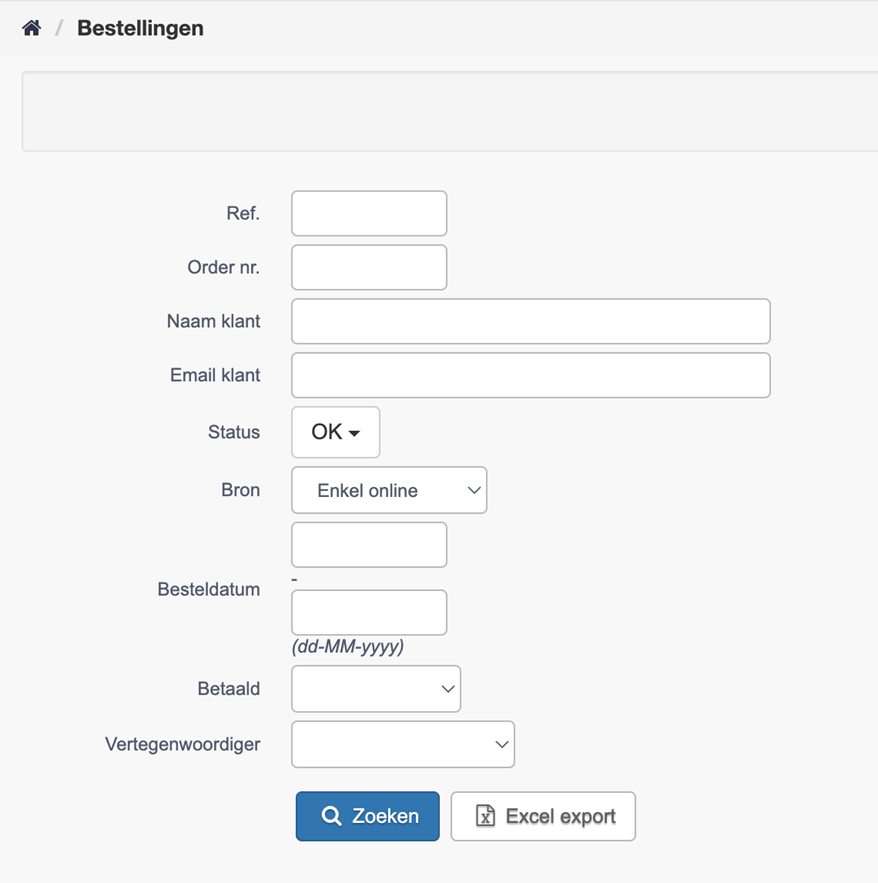The width and height of the screenshot is (878, 883).
Task: Select the Naam klant text box
Action: coord(531,322)
